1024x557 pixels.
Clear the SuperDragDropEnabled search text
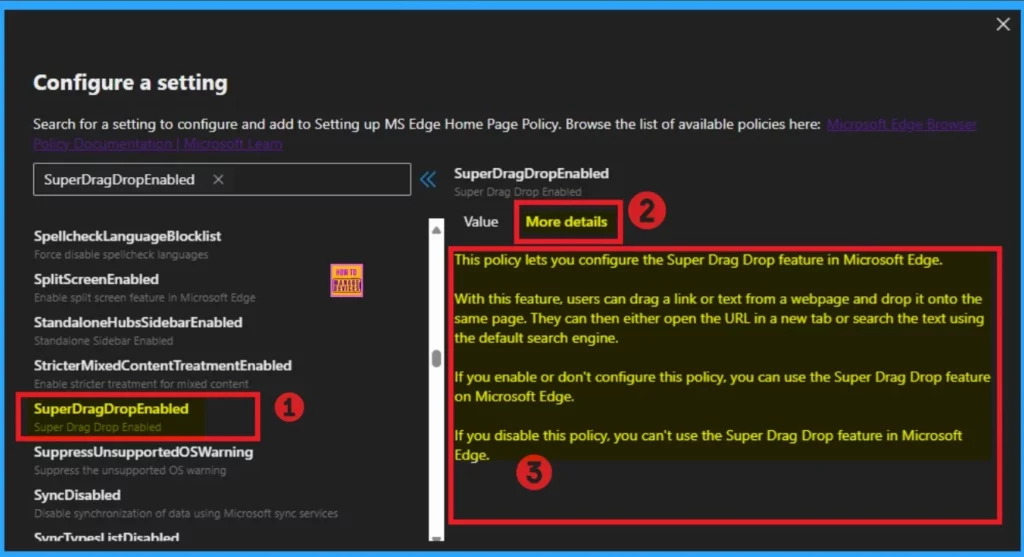click(x=218, y=180)
